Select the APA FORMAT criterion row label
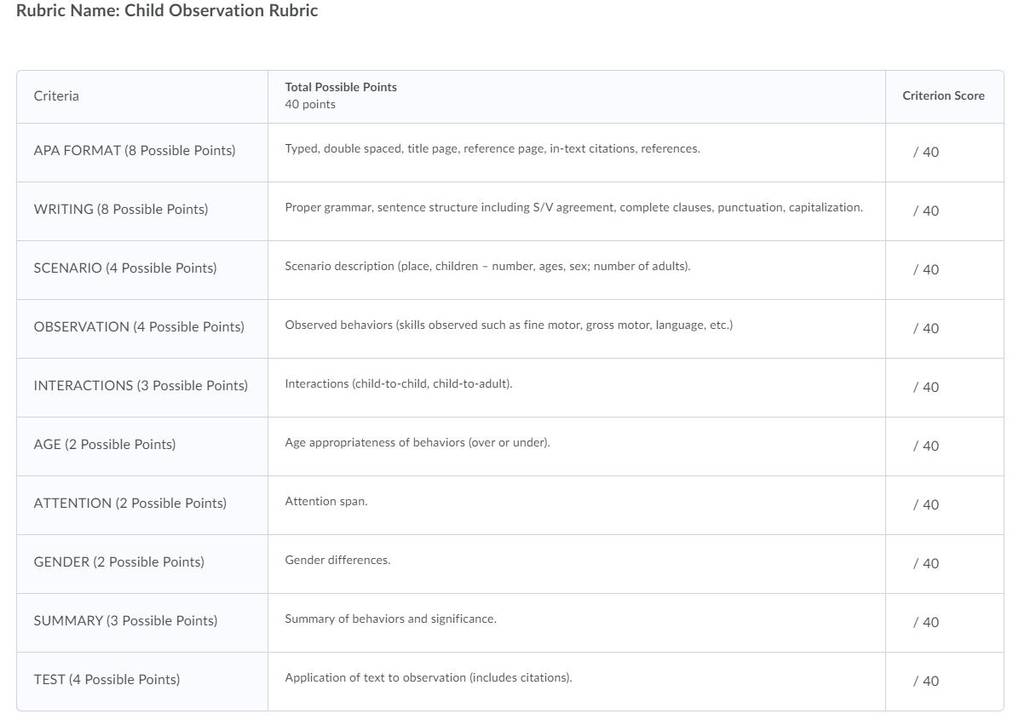Viewport: 1024px width, 724px height. tap(135, 150)
